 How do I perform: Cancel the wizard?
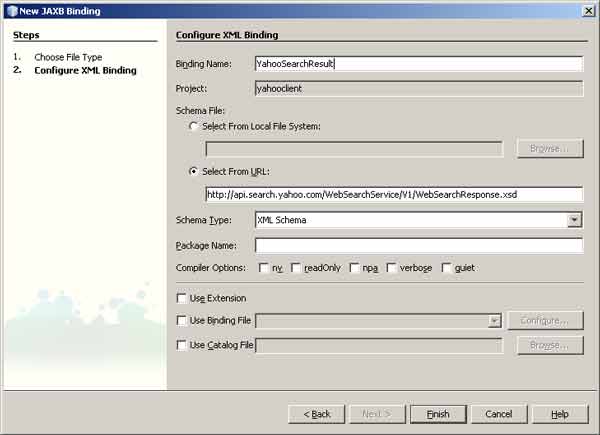499,414
